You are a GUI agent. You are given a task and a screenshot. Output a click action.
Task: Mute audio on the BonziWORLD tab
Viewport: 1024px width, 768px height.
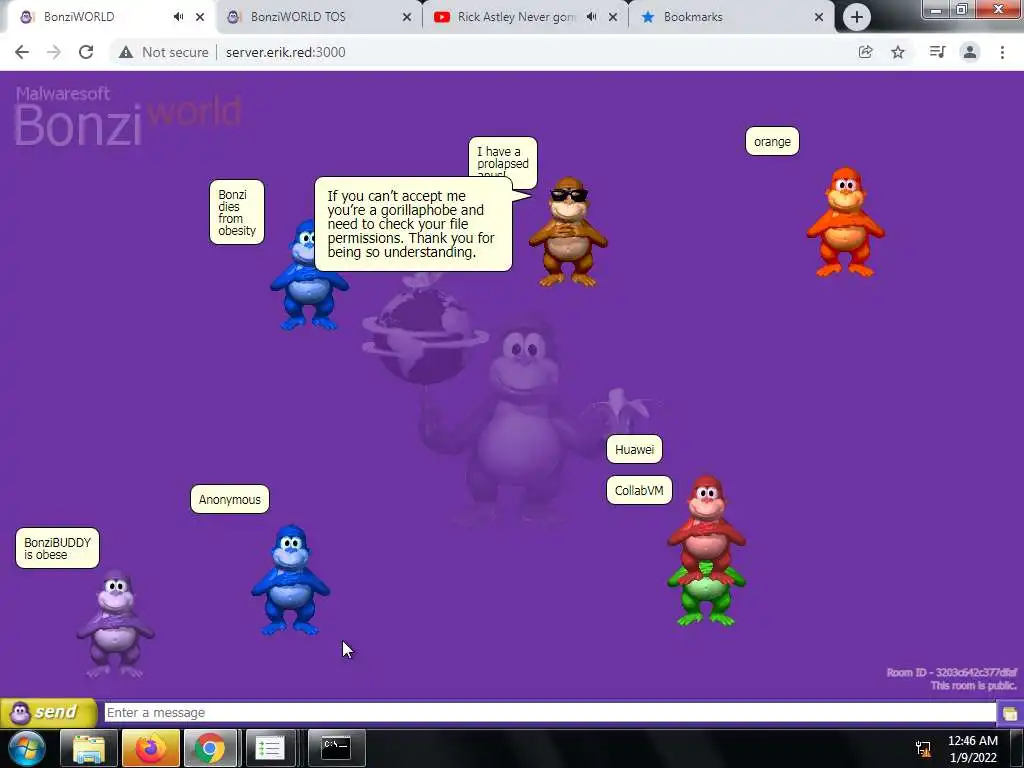click(x=178, y=17)
